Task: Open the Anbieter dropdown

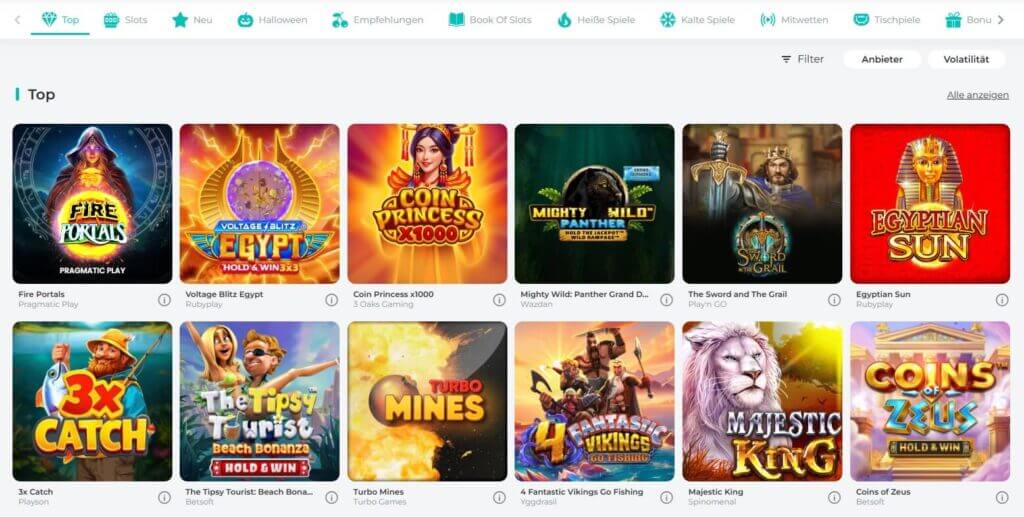Action: 882,59
